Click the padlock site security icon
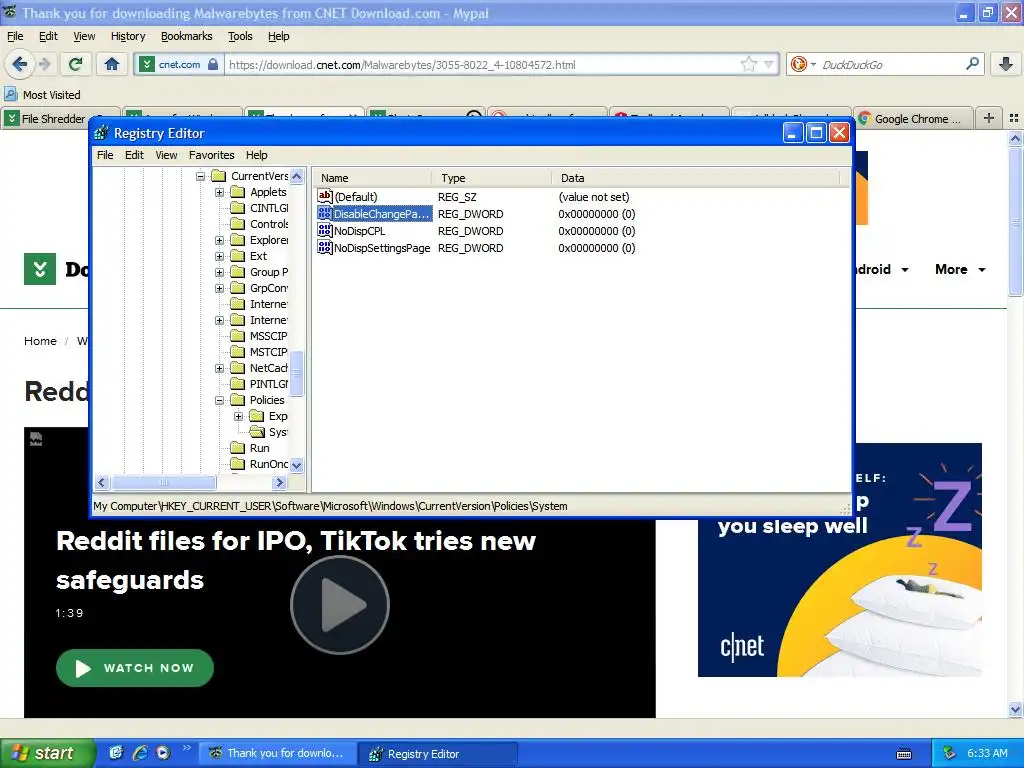1024x768 pixels. click(x=213, y=64)
